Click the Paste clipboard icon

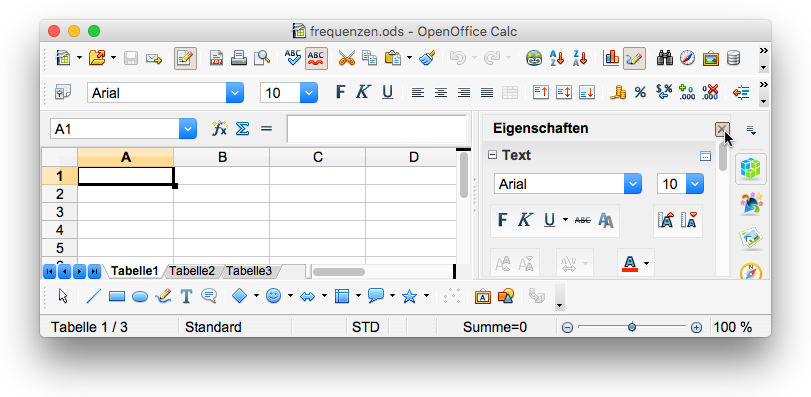[x=393, y=58]
